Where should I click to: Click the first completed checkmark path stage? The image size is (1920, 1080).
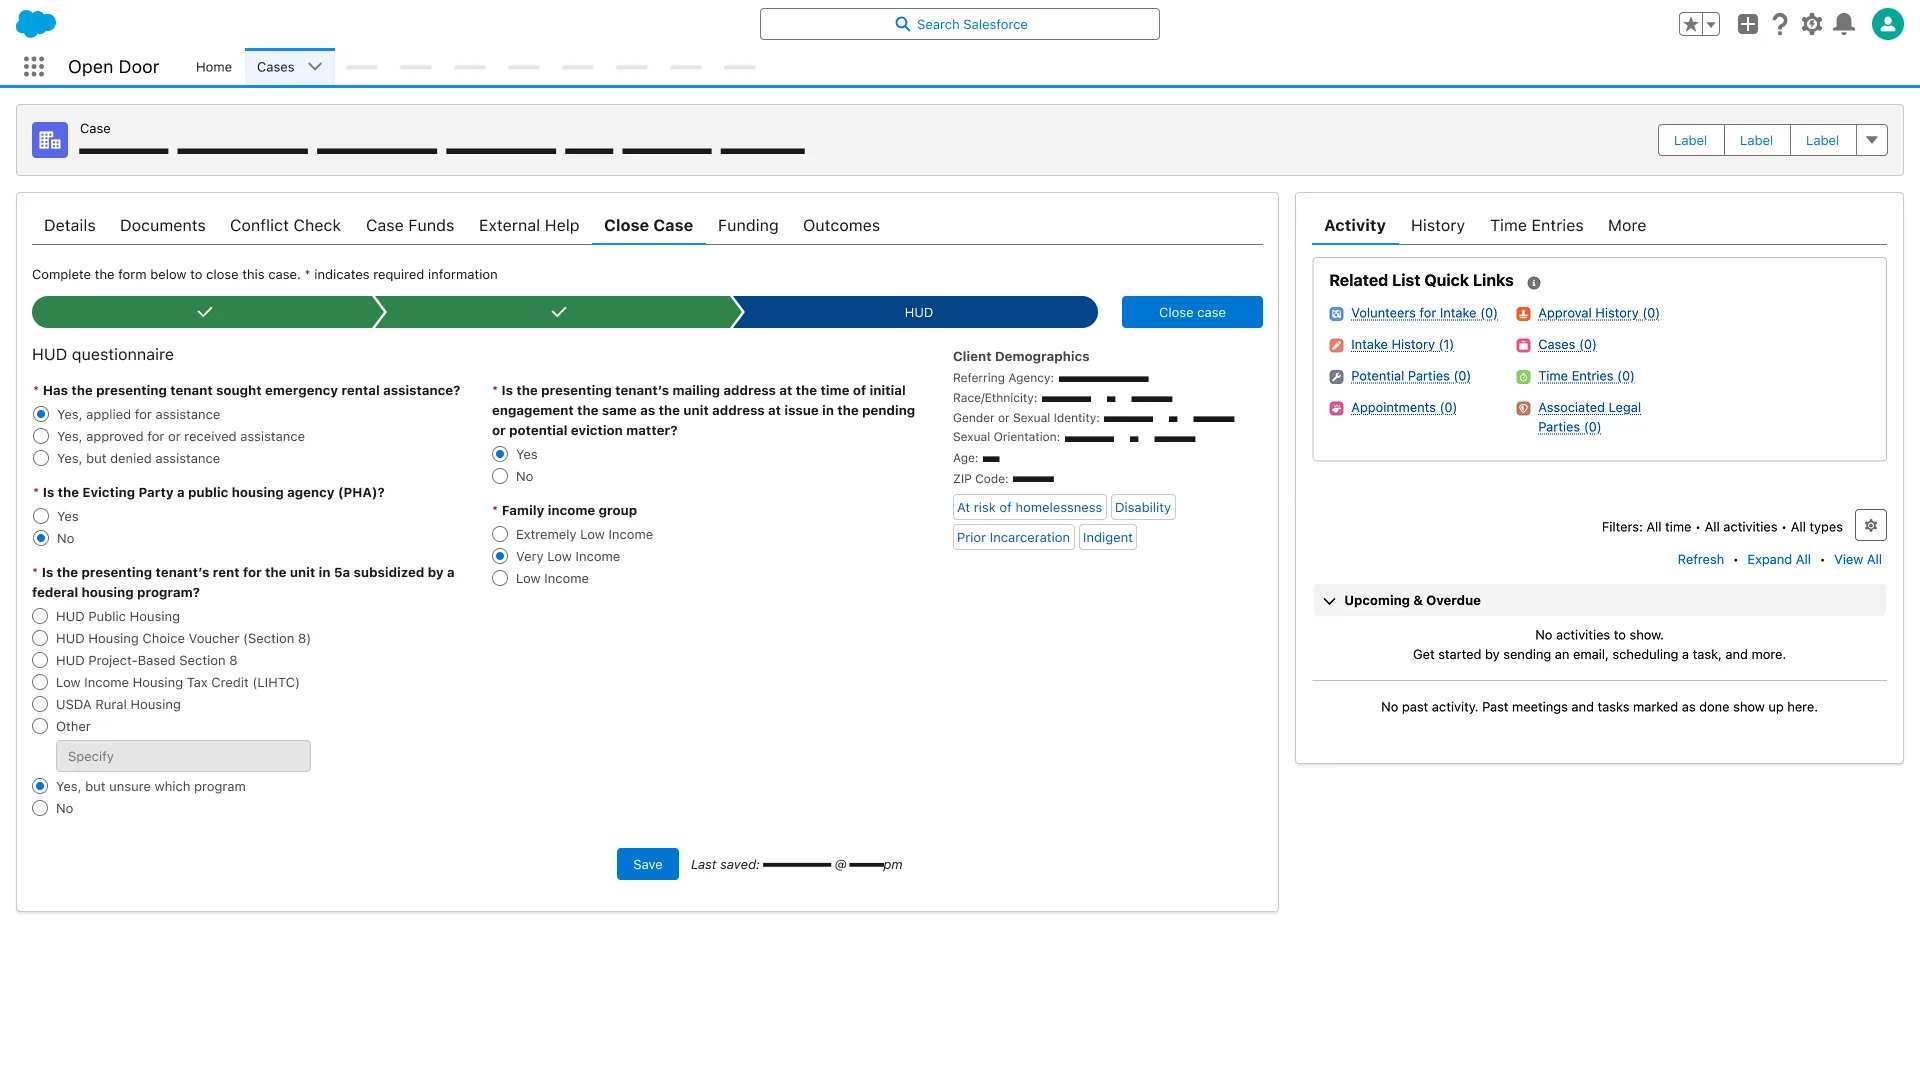[x=205, y=312]
